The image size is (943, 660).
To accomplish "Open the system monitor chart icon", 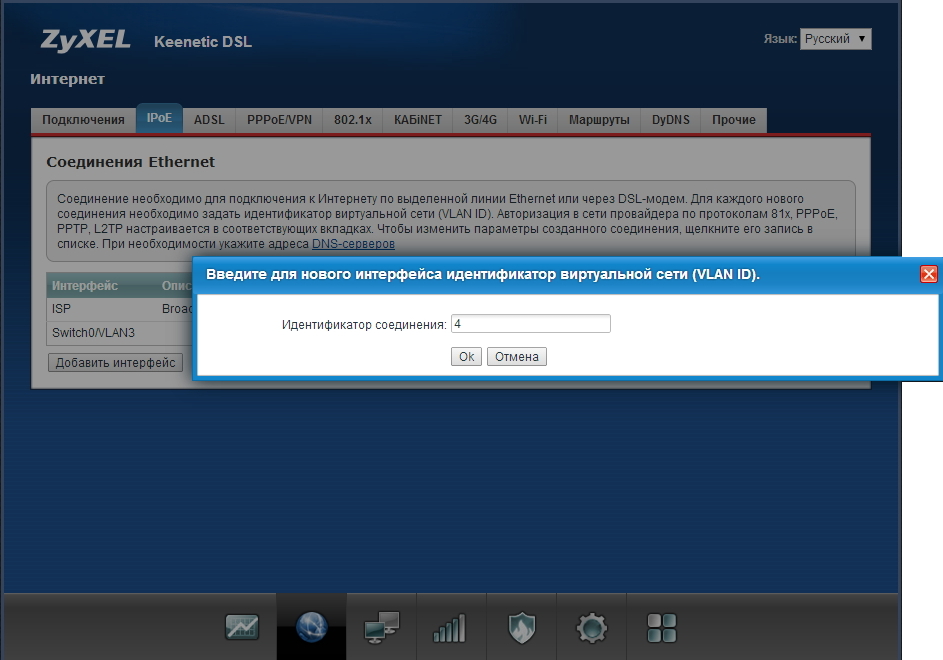I will (241, 627).
